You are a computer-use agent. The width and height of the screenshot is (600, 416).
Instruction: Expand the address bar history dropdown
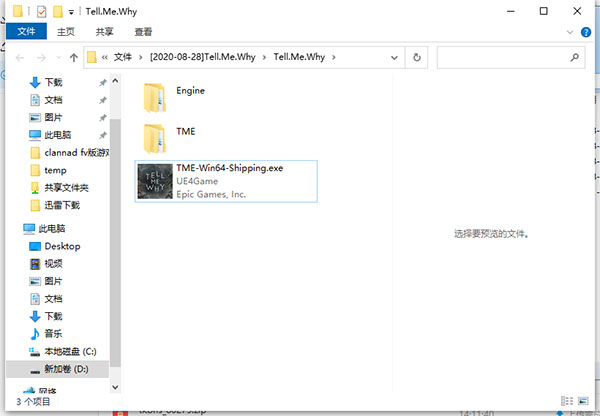pos(394,58)
